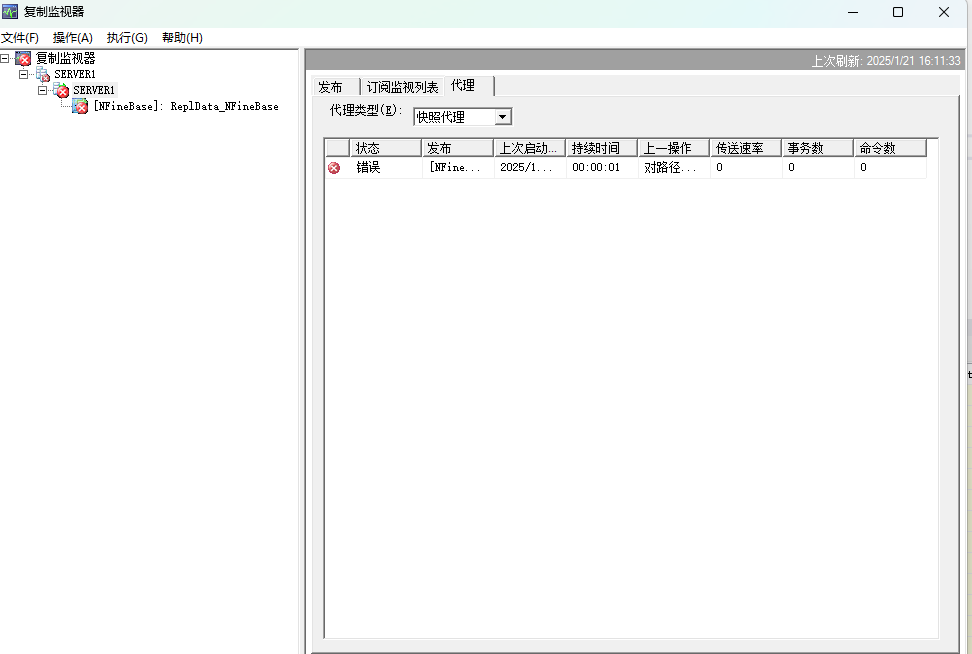Collapse the first SERVER1 distributor node
The width and height of the screenshot is (972, 654).
24,74
